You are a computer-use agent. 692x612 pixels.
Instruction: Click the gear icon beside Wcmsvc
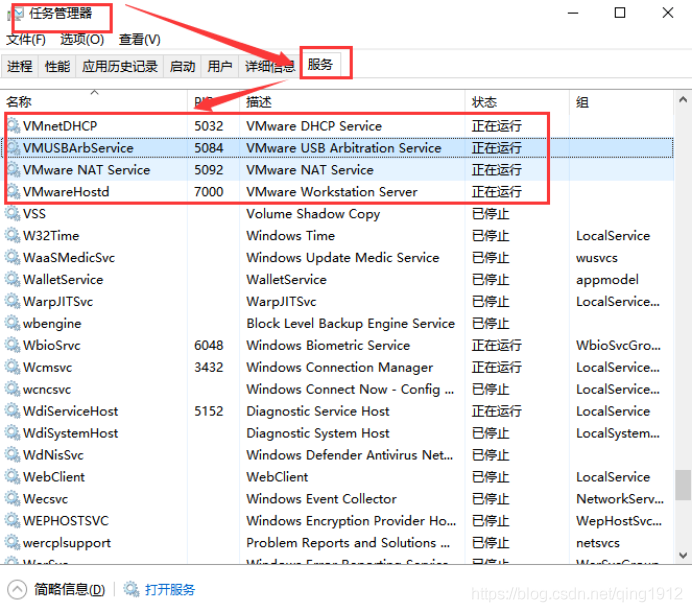(x=13, y=367)
